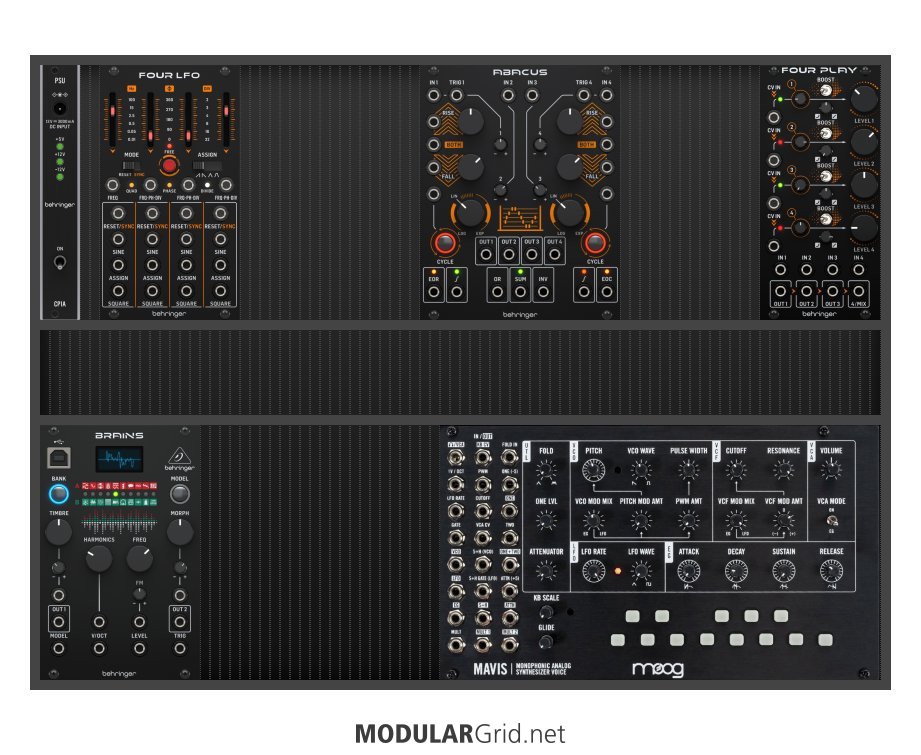Viewport: 921px width, 755px height.
Task: Click the Four Play 4/MIX output jack
Action: tap(858, 291)
